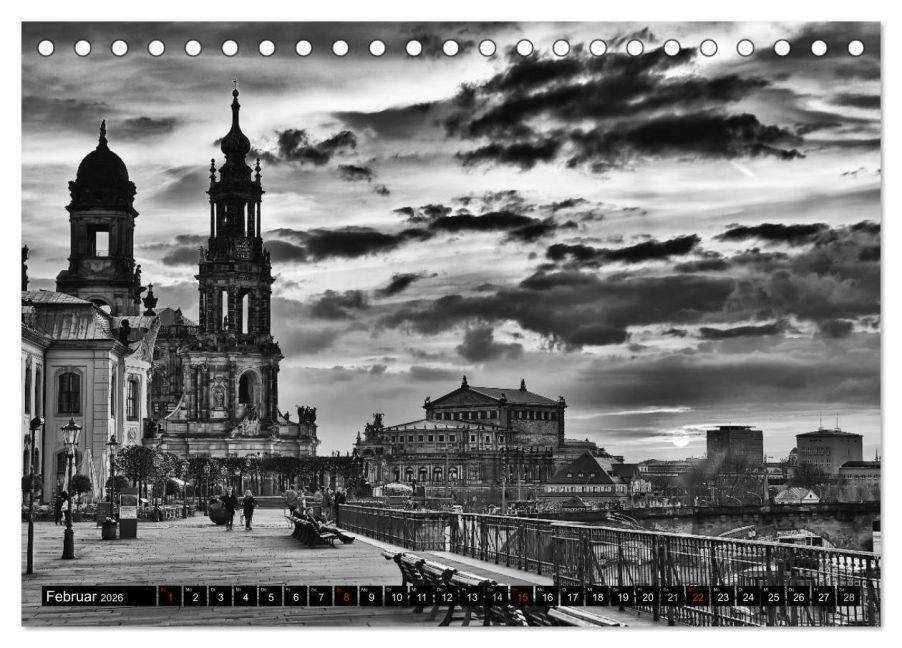Select date 6 in the calendar strip
Image resolution: width=902 pixels, height=648 pixels.
[296, 596]
